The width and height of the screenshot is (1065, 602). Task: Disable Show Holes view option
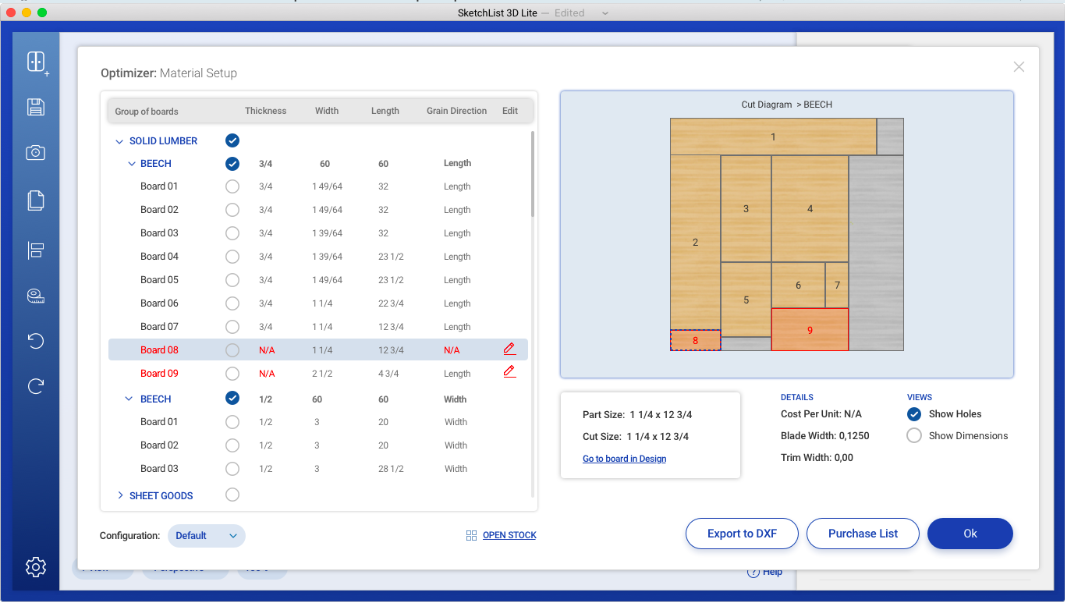(914, 414)
